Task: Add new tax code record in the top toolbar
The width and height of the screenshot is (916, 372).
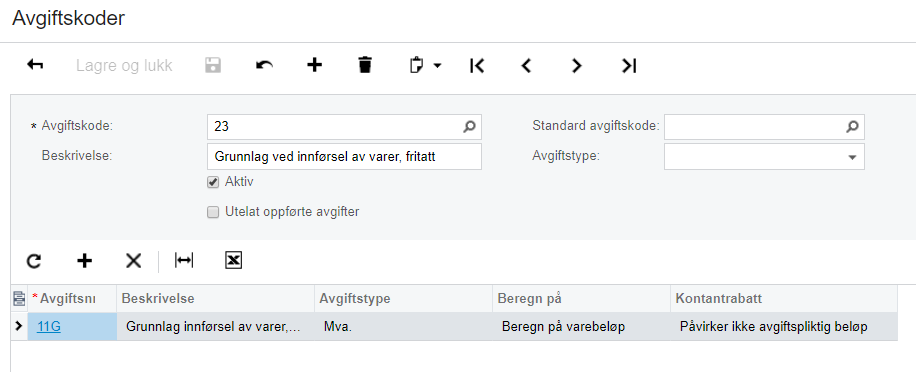Action: (x=314, y=65)
